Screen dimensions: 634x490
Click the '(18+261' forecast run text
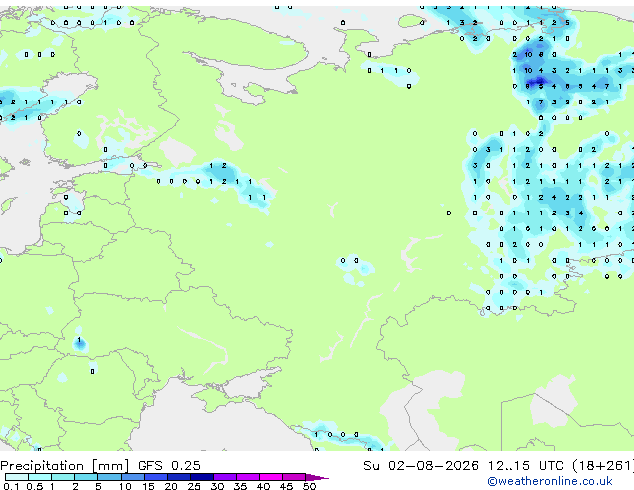click(603, 465)
